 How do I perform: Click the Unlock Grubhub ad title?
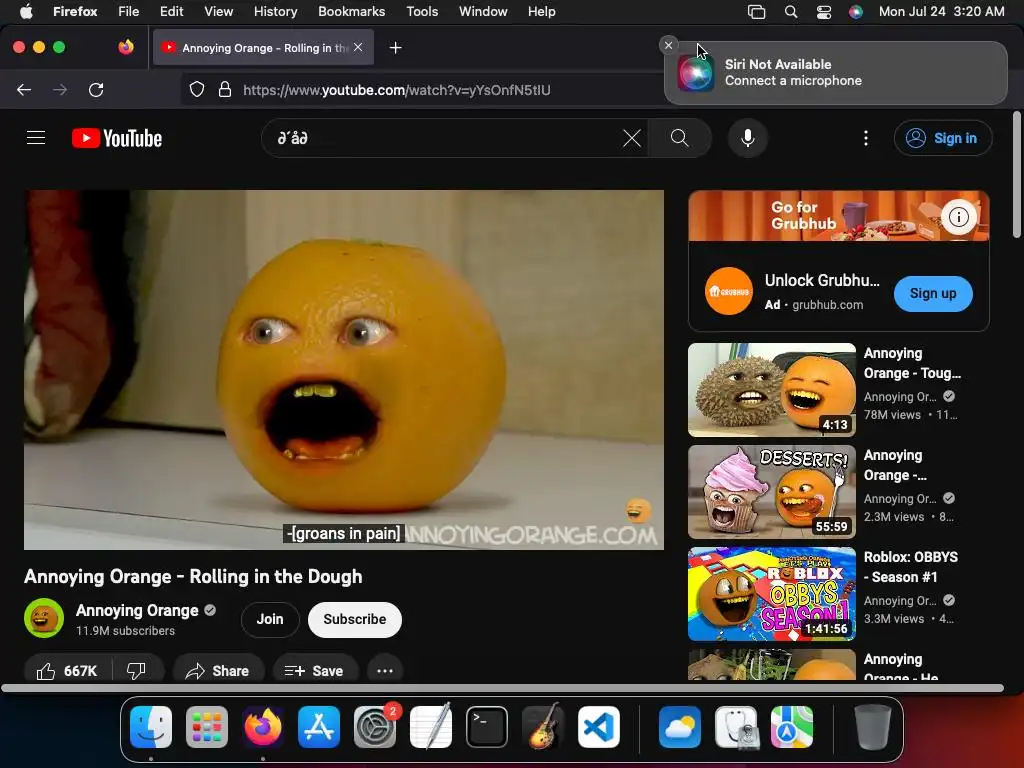822,281
